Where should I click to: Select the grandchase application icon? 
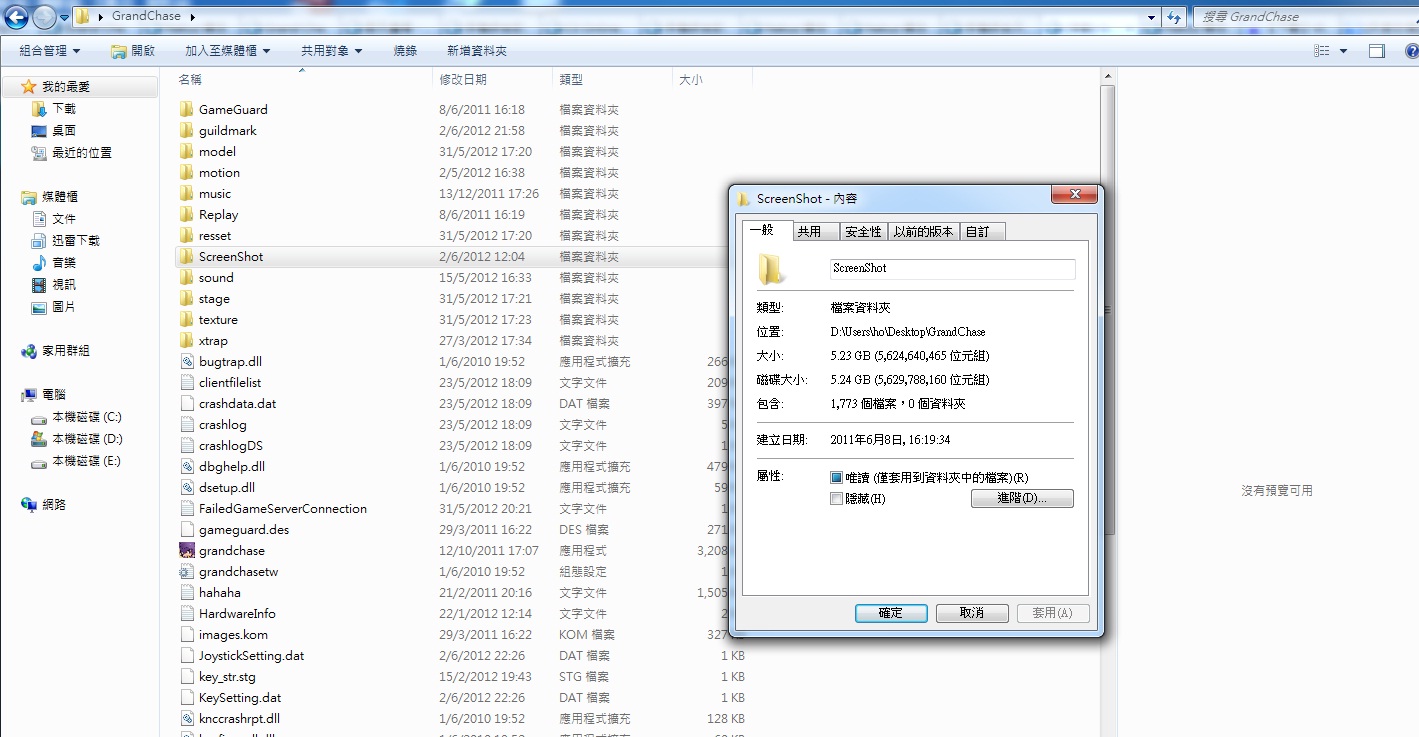pos(187,551)
